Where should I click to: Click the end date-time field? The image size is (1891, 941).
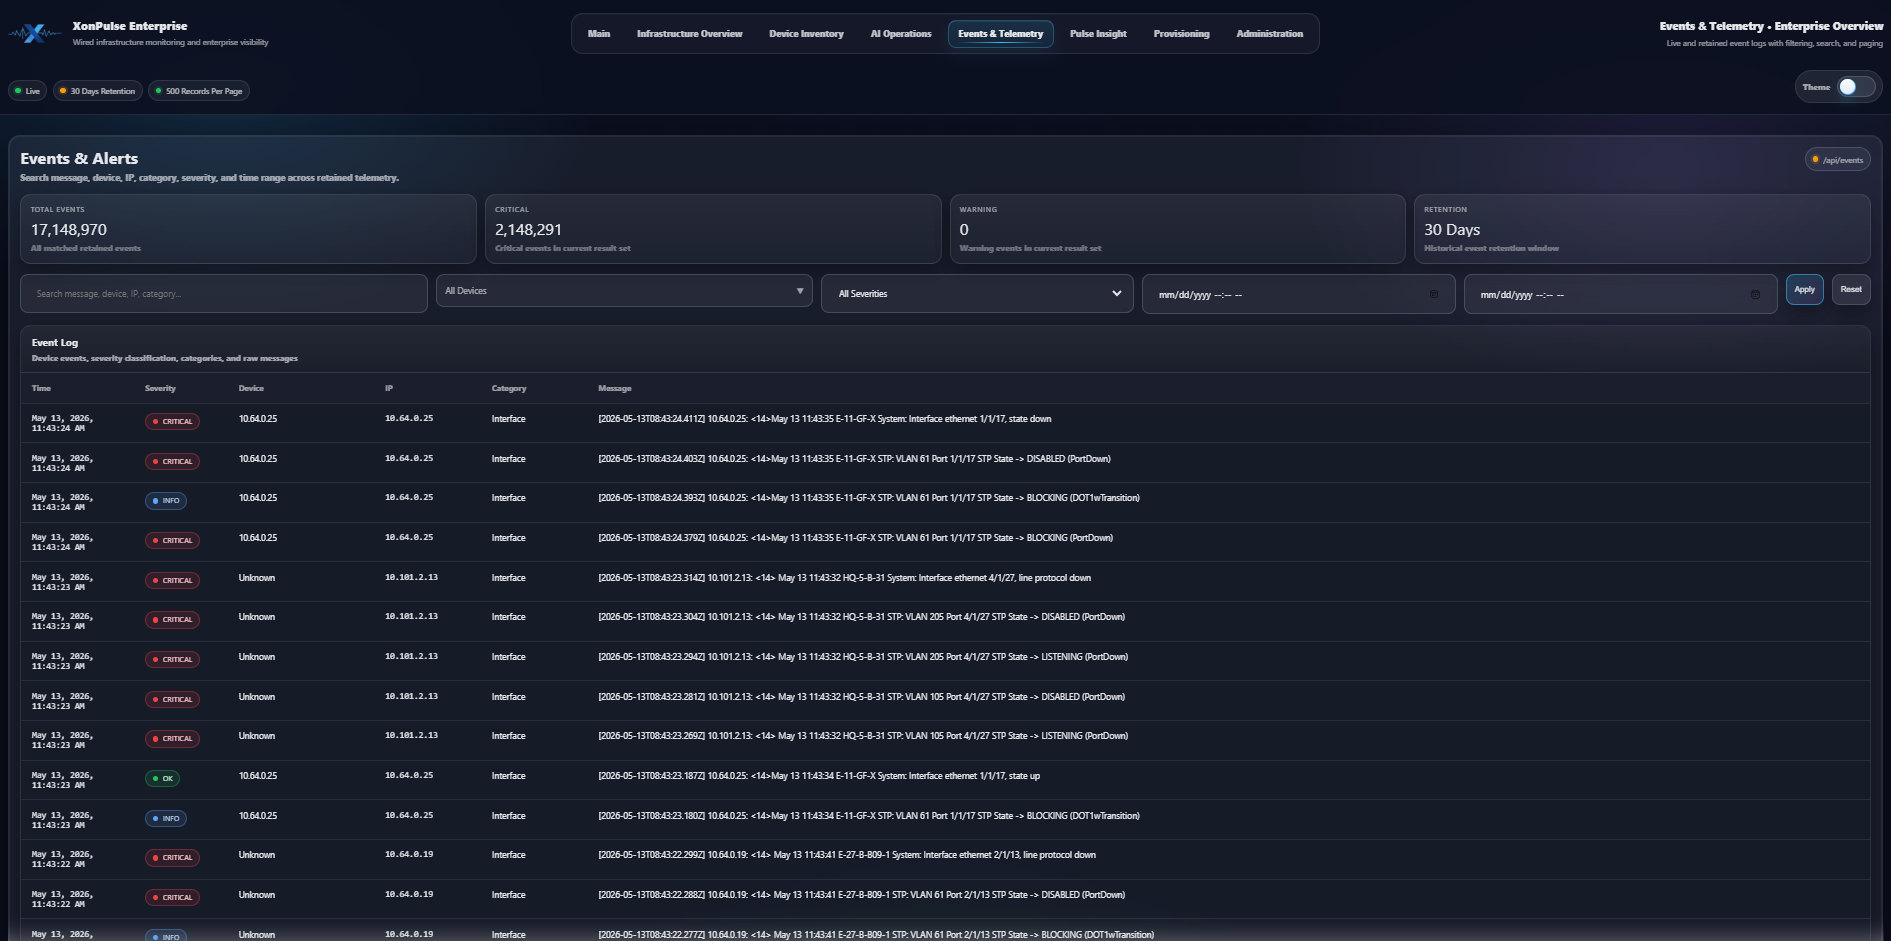click(1620, 295)
